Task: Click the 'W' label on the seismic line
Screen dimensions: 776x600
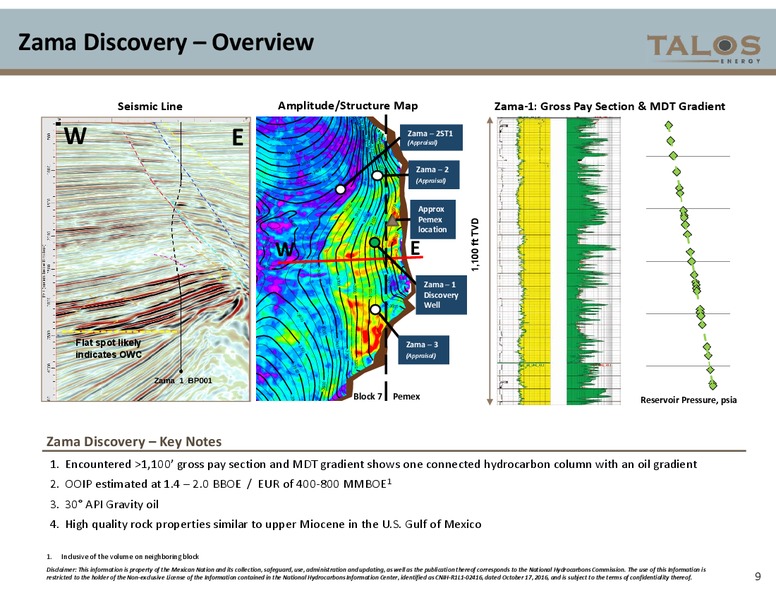Action: point(76,136)
